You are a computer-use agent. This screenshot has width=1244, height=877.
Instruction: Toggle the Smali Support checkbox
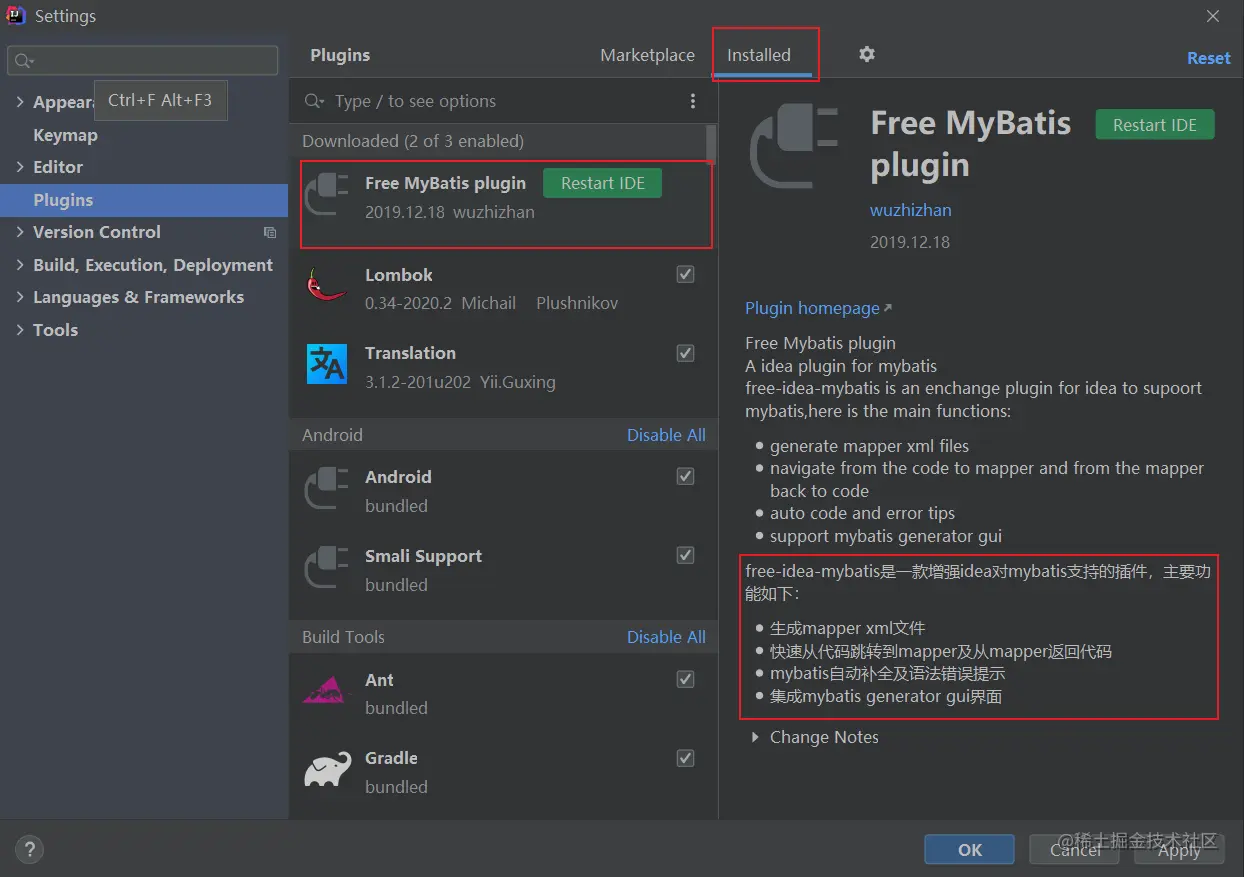coord(685,555)
